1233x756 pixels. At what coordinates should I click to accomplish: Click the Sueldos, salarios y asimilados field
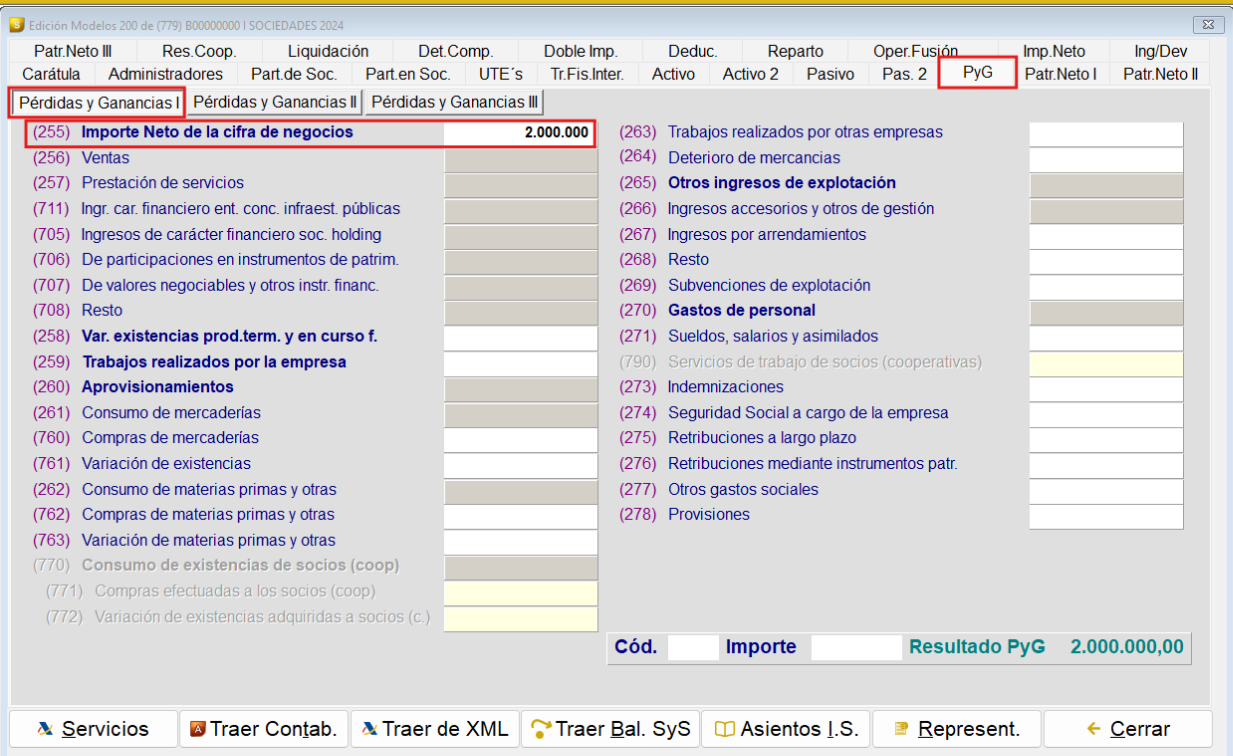pos(1106,337)
